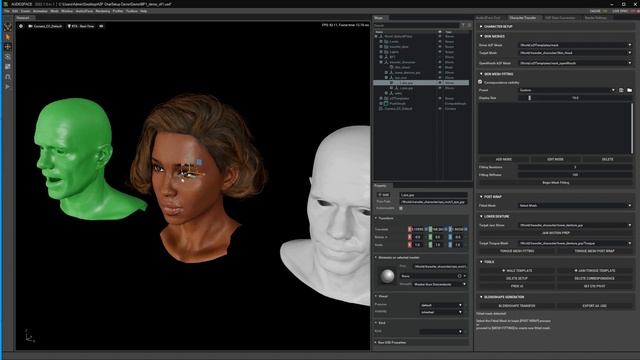
Task: Toggle visibility eye for Lights row
Action: click(x=440, y=52)
